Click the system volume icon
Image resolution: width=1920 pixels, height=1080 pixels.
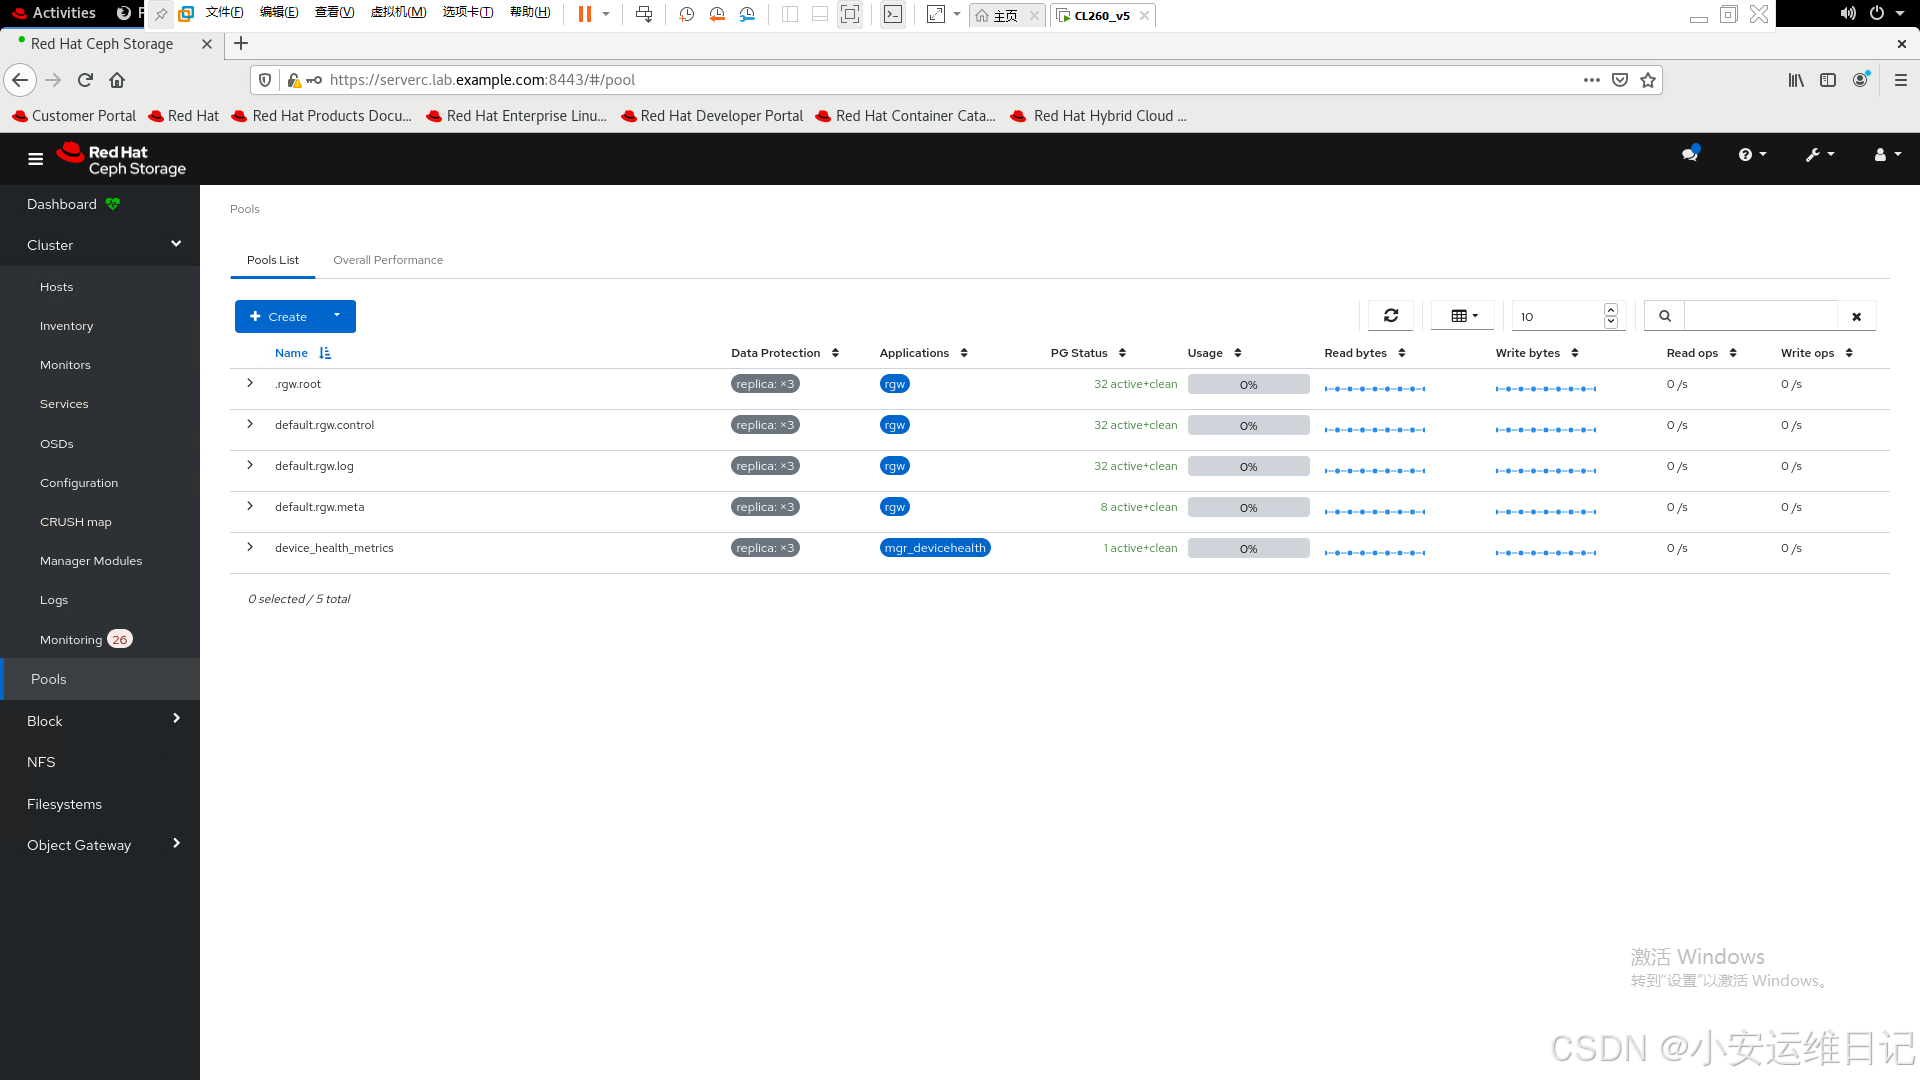(1848, 13)
